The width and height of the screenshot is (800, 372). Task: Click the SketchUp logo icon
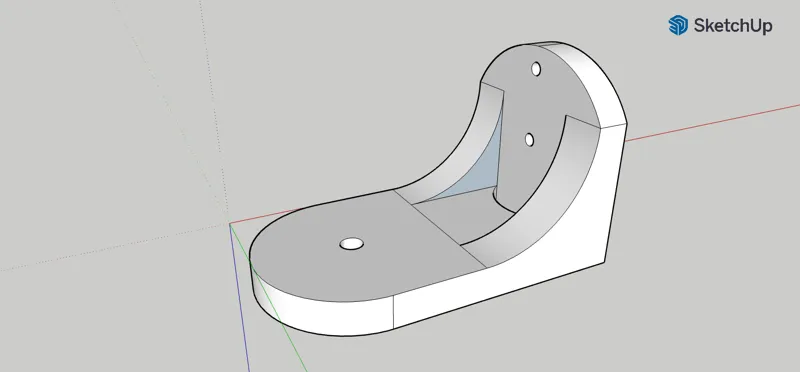678,25
